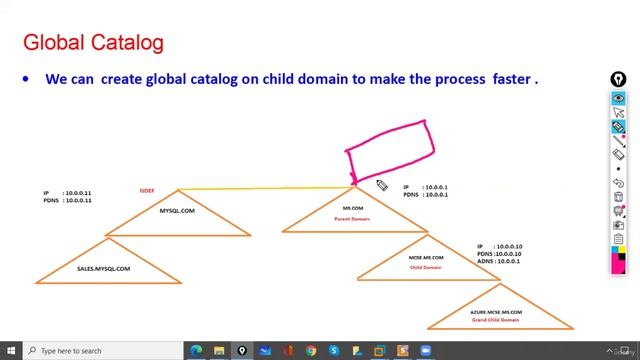Open orange S app in taskbar
The image size is (640, 360).
pyautogui.click(x=402, y=351)
